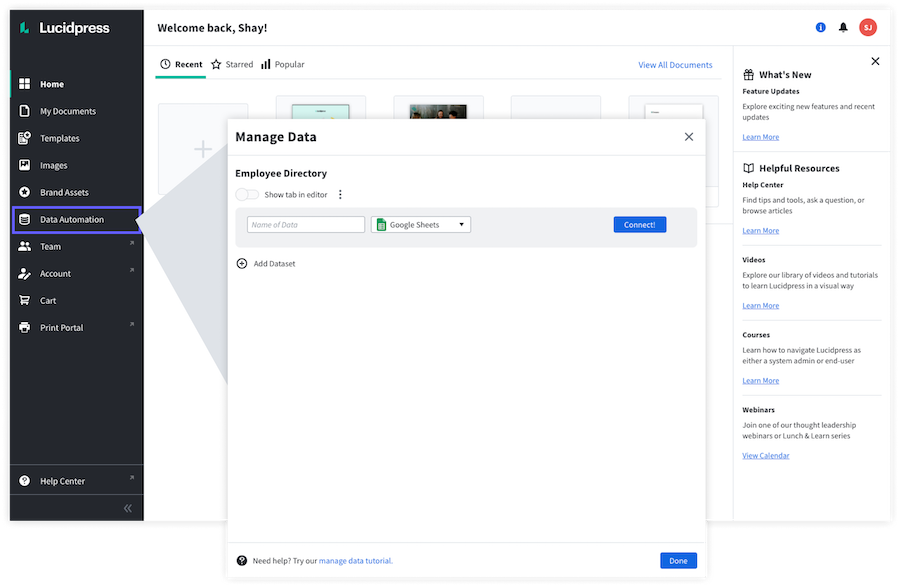This screenshot has width=900, height=587.
Task: Switch to the Popular tab
Action: click(282, 64)
